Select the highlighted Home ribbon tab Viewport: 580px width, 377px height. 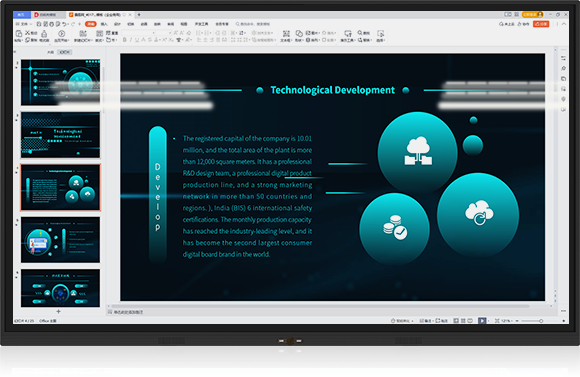pyautogui.click(x=91, y=24)
